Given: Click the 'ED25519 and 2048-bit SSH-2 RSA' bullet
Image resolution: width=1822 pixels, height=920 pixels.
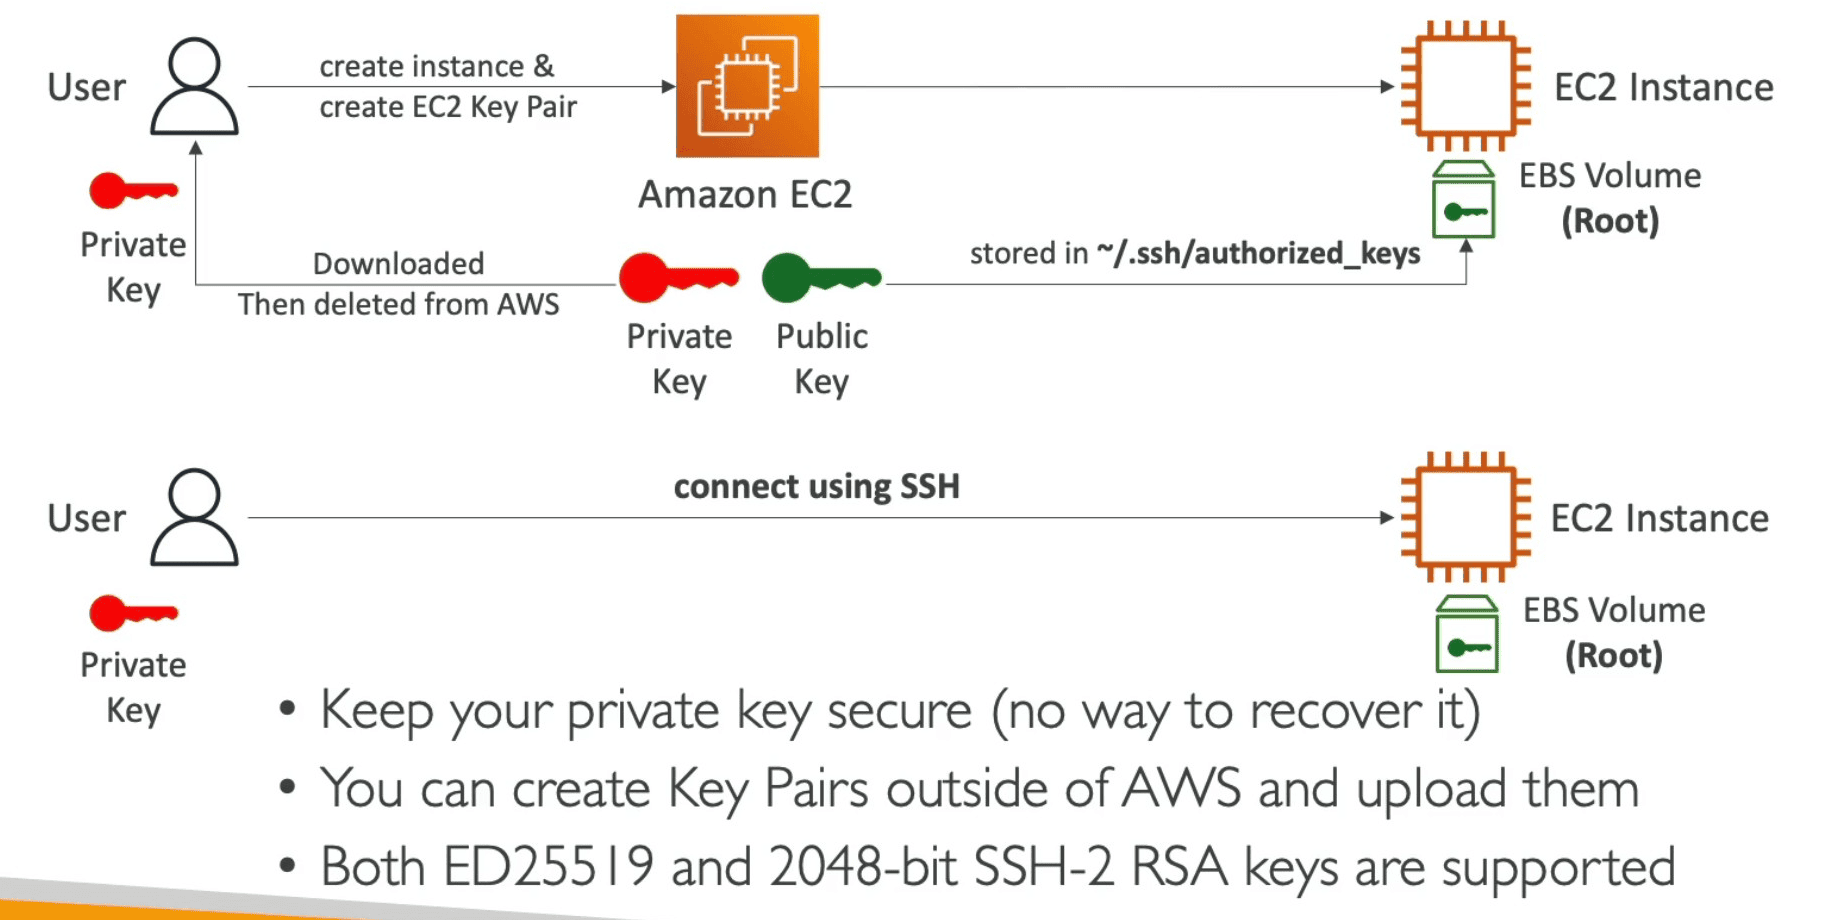Looking at the screenshot, I should [996, 867].
